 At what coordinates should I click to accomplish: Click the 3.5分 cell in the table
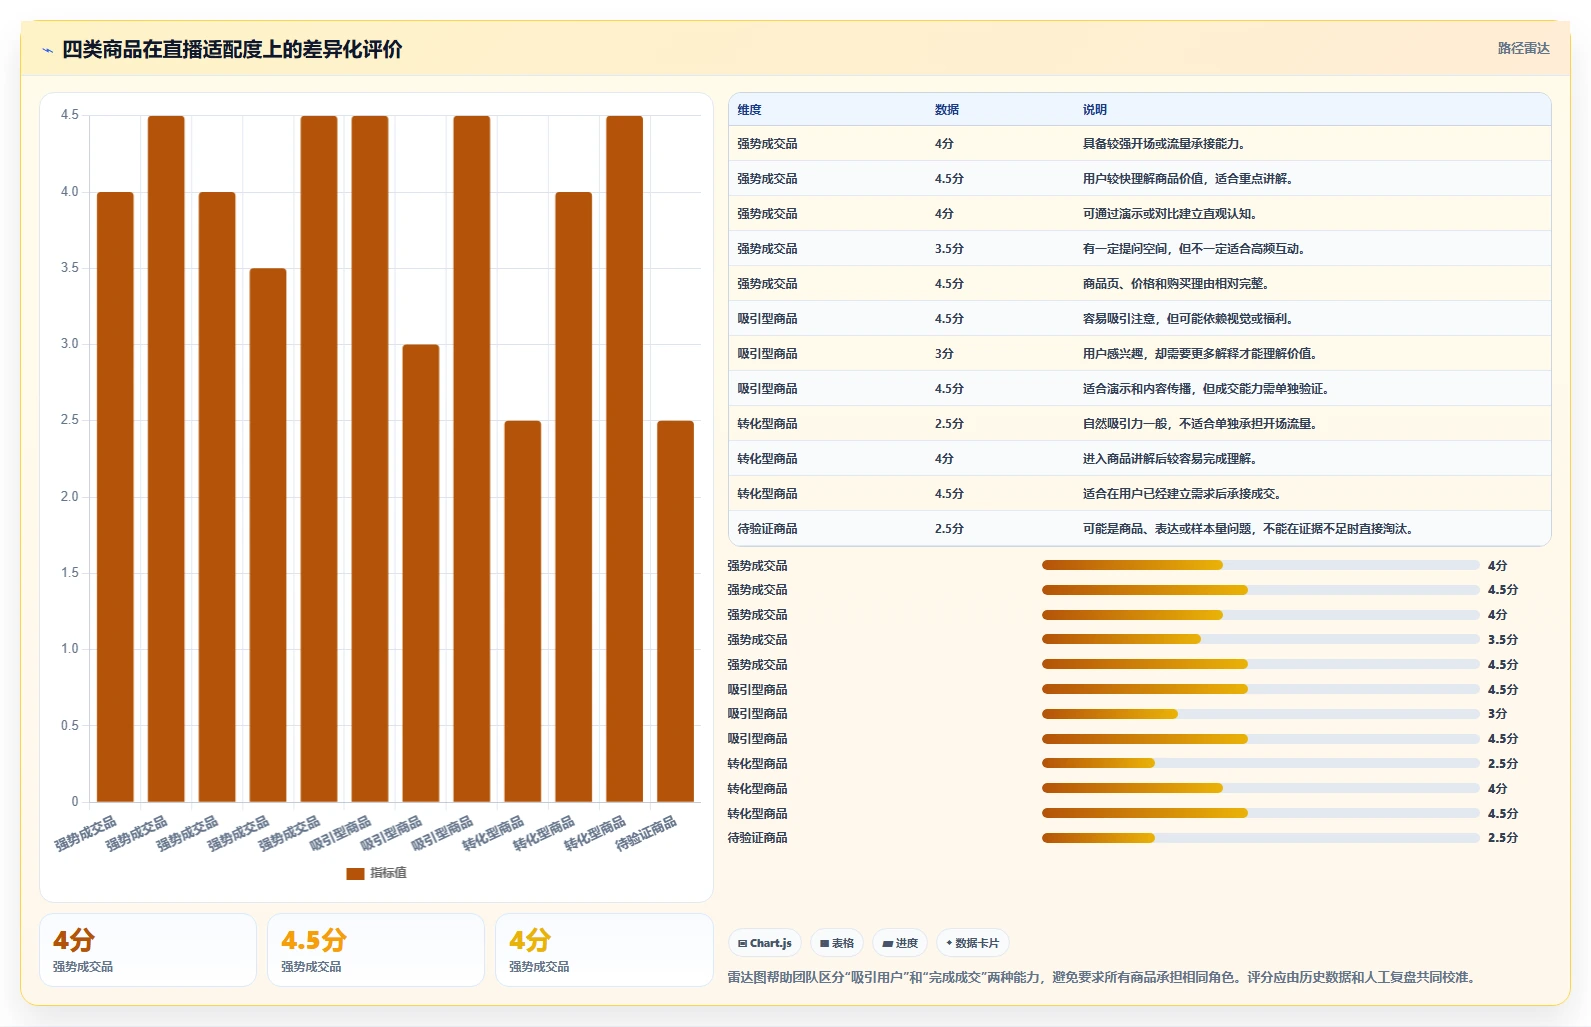pyautogui.click(x=949, y=249)
